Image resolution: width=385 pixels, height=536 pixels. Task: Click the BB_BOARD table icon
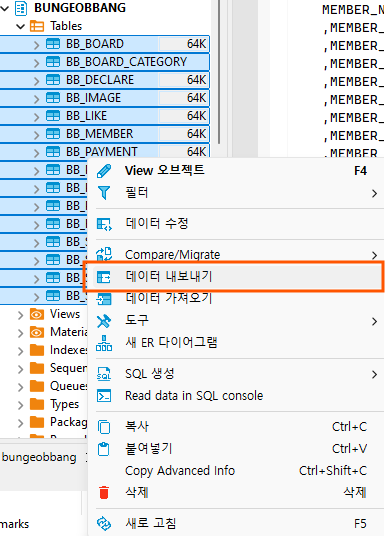point(53,44)
